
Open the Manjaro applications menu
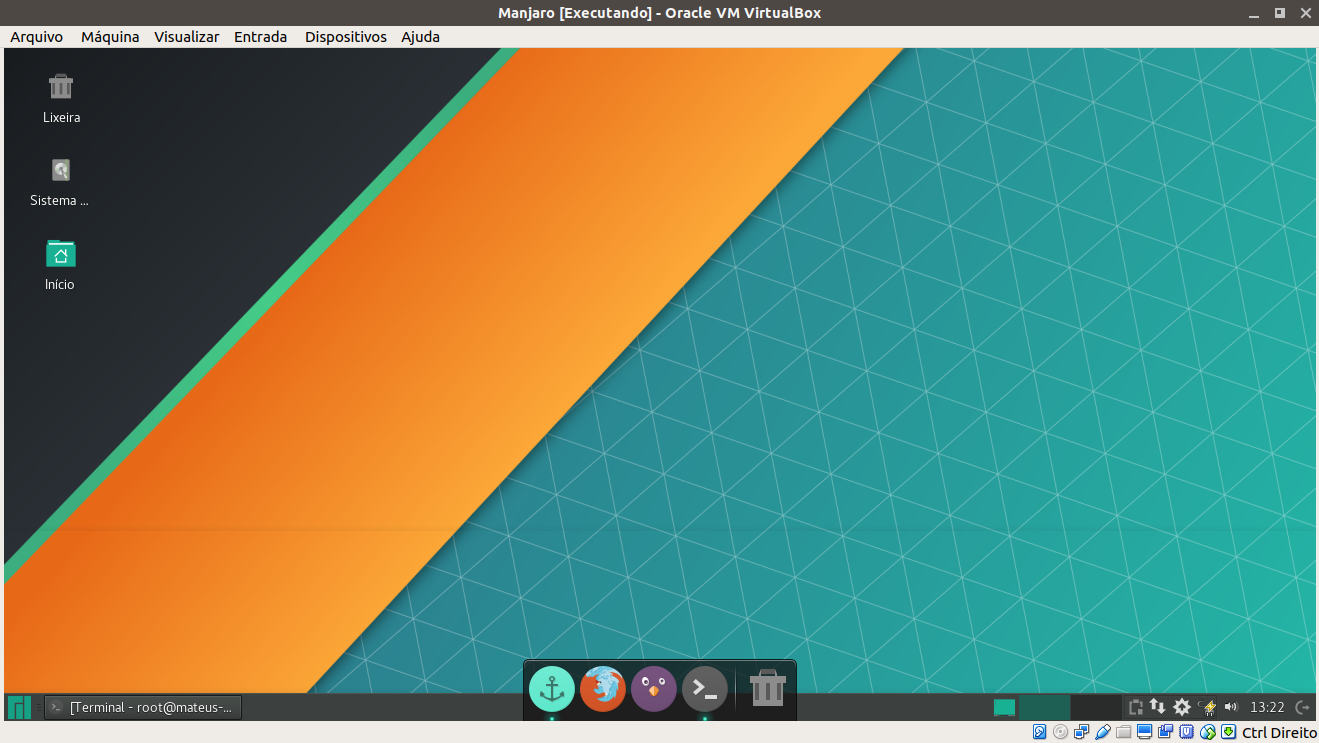(19, 707)
